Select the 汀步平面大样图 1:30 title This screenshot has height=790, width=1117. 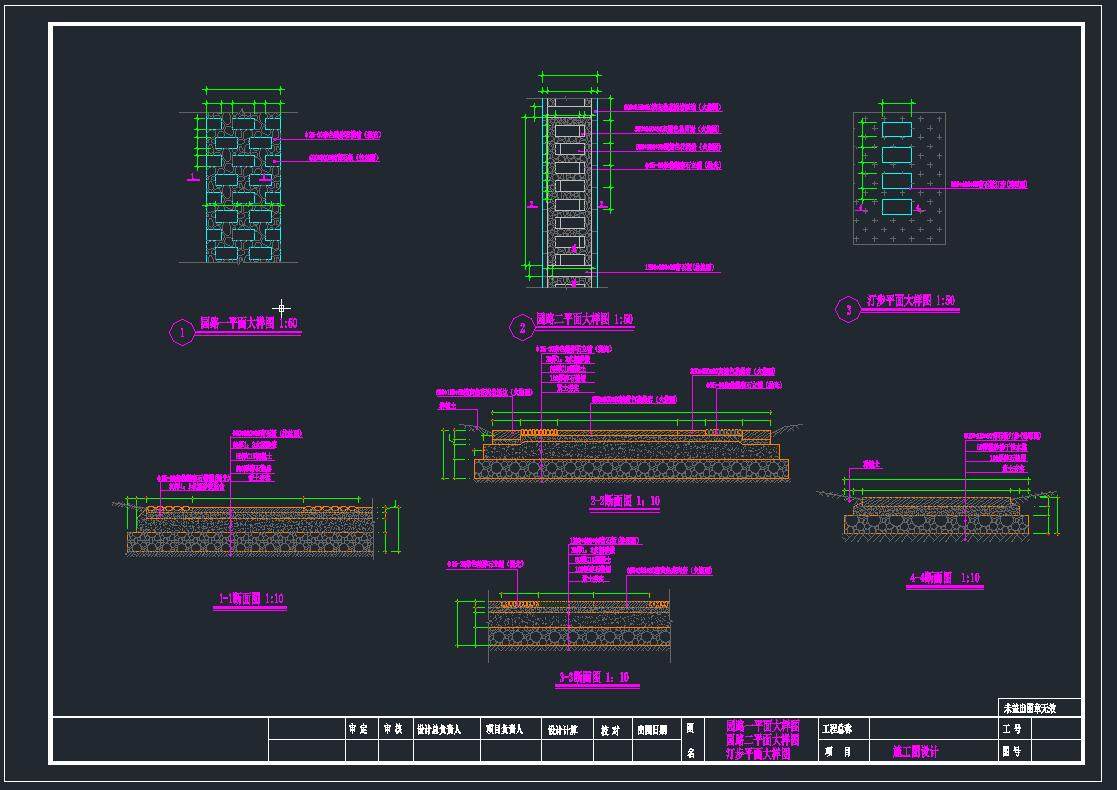coord(910,301)
